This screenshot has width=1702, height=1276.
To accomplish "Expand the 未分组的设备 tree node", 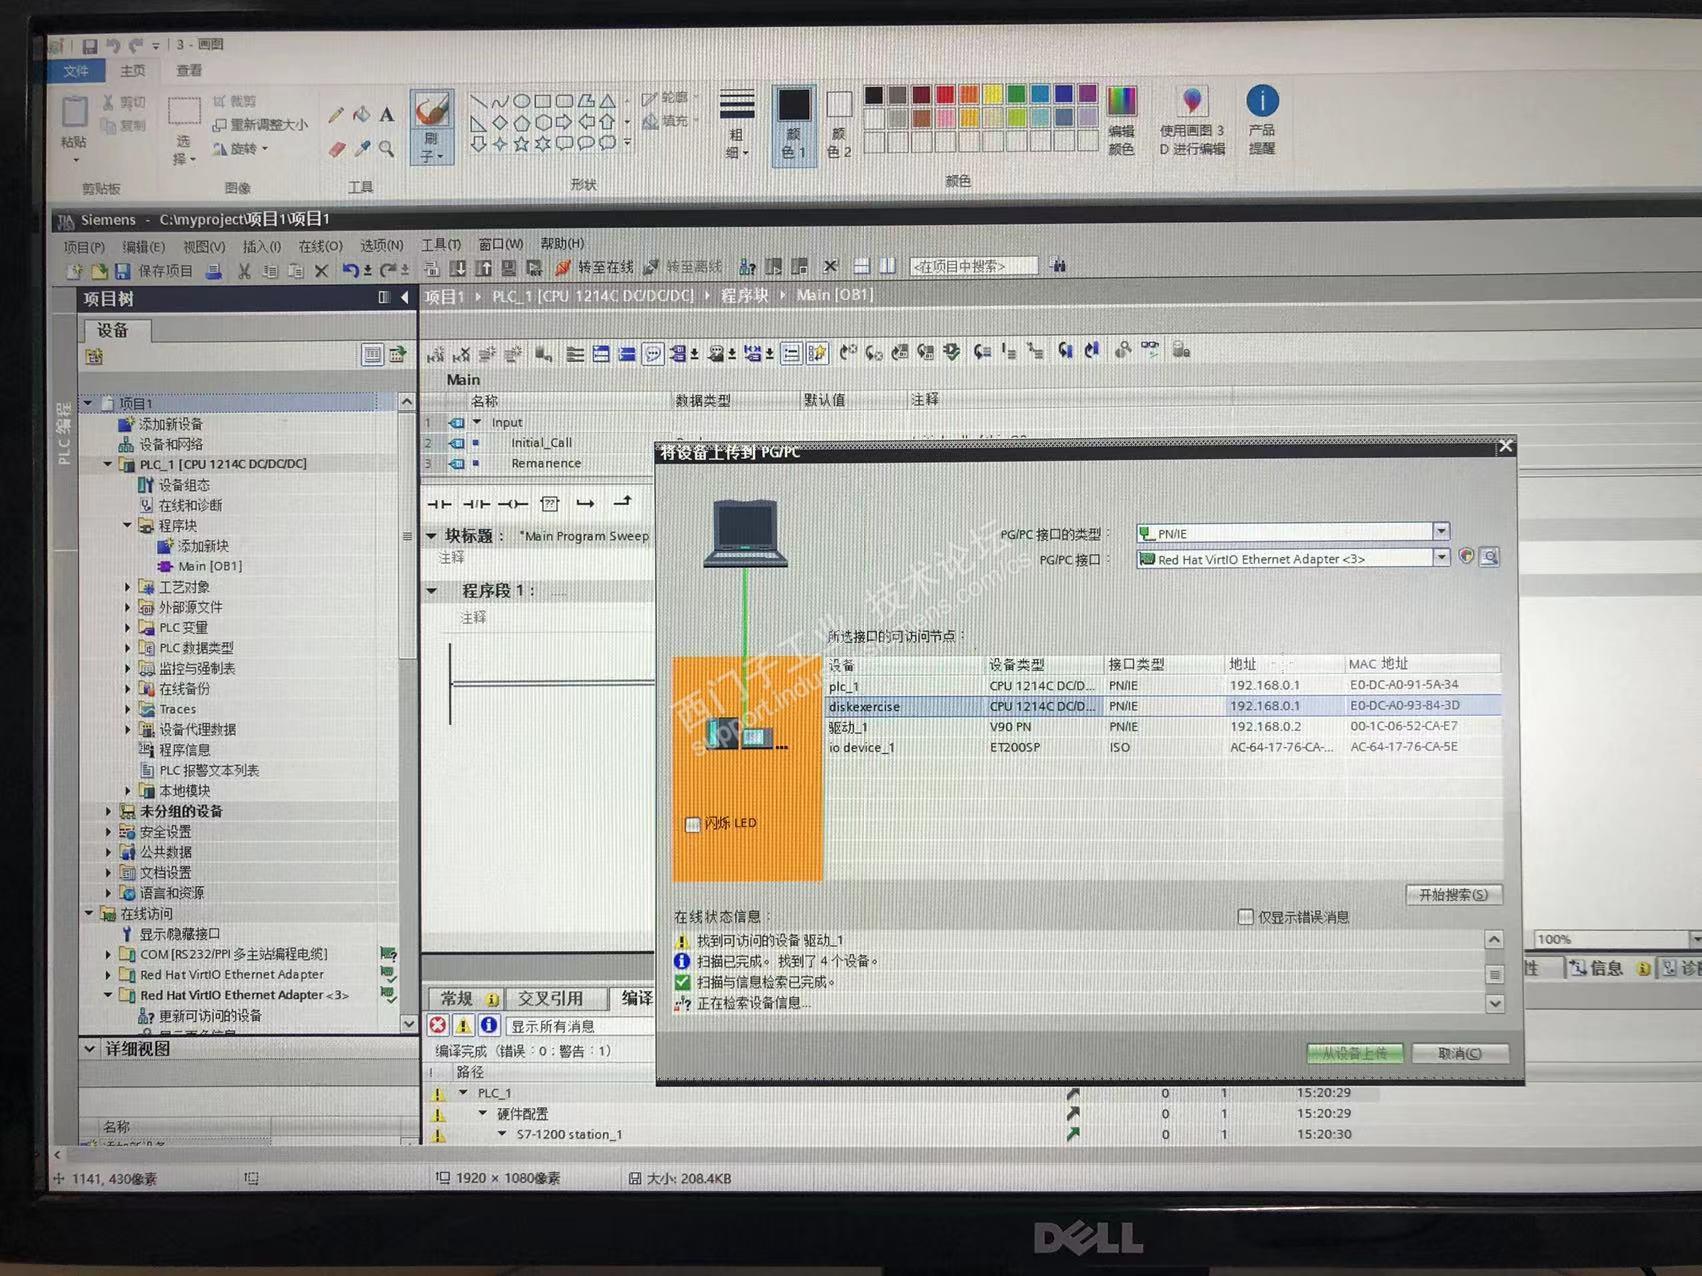I will point(108,811).
